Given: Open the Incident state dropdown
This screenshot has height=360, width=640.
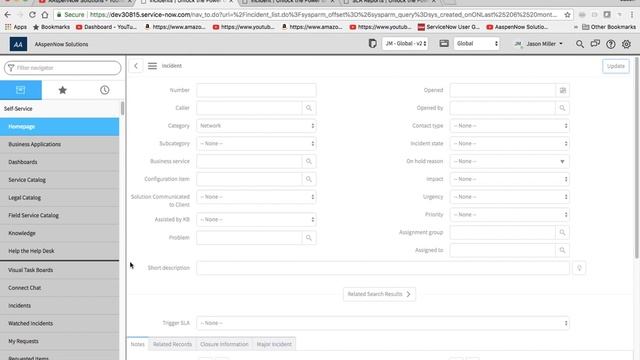Looking at the screenshot, I should tap(509, 144).
